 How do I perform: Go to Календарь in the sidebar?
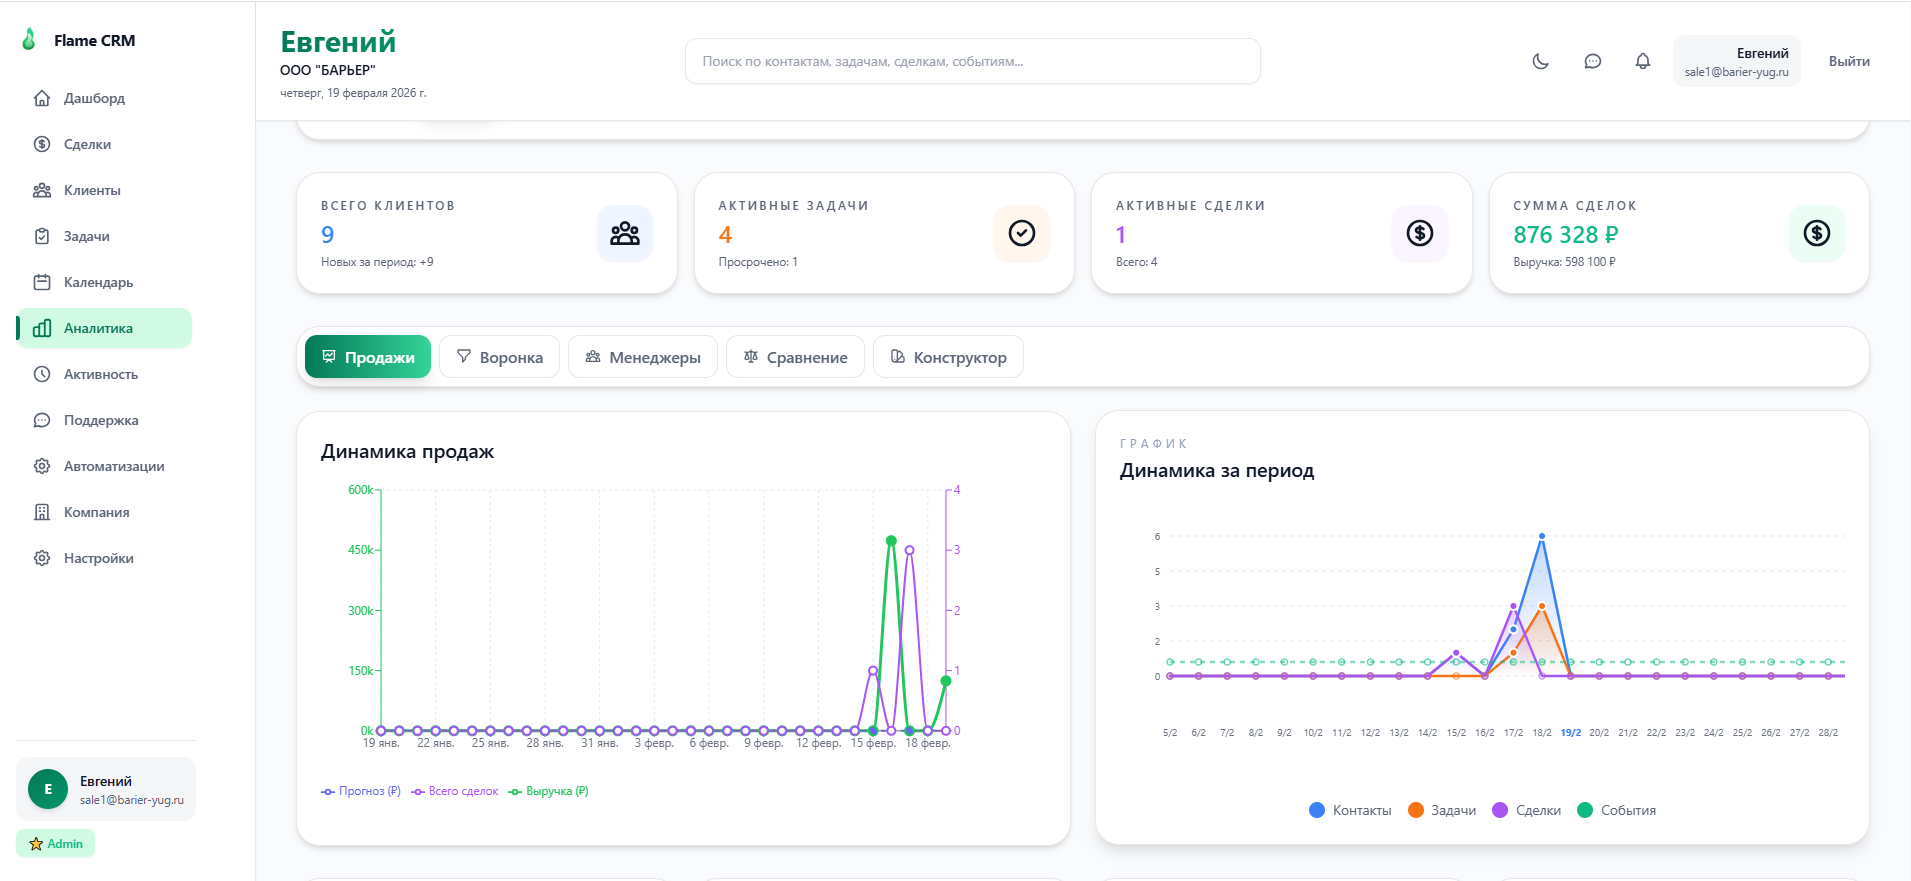98,282
